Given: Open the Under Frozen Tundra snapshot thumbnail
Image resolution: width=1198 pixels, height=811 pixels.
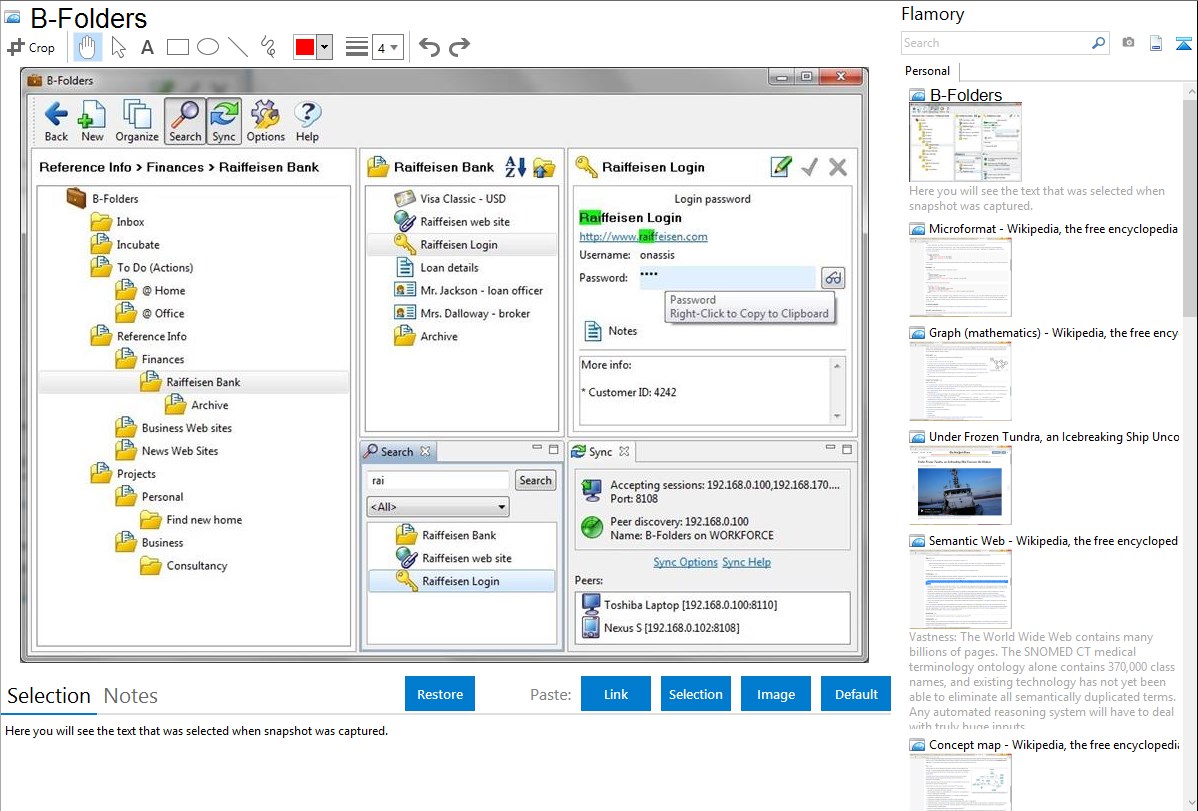Looking at the screenshot, I should [960, 485].
